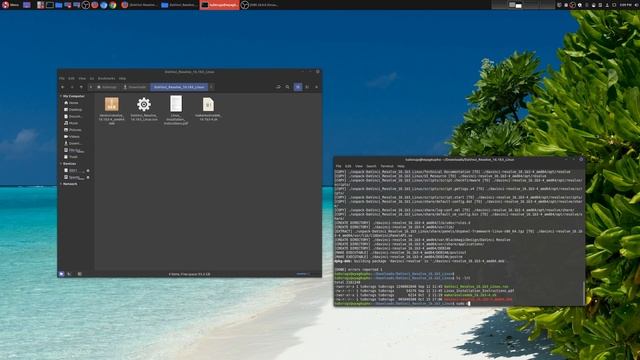Image resolution: width=640 pixels, height=360 pixels.
Task: Switch to OBS window in taskbar
Action: pyautogui.click(x=260, y=5)
